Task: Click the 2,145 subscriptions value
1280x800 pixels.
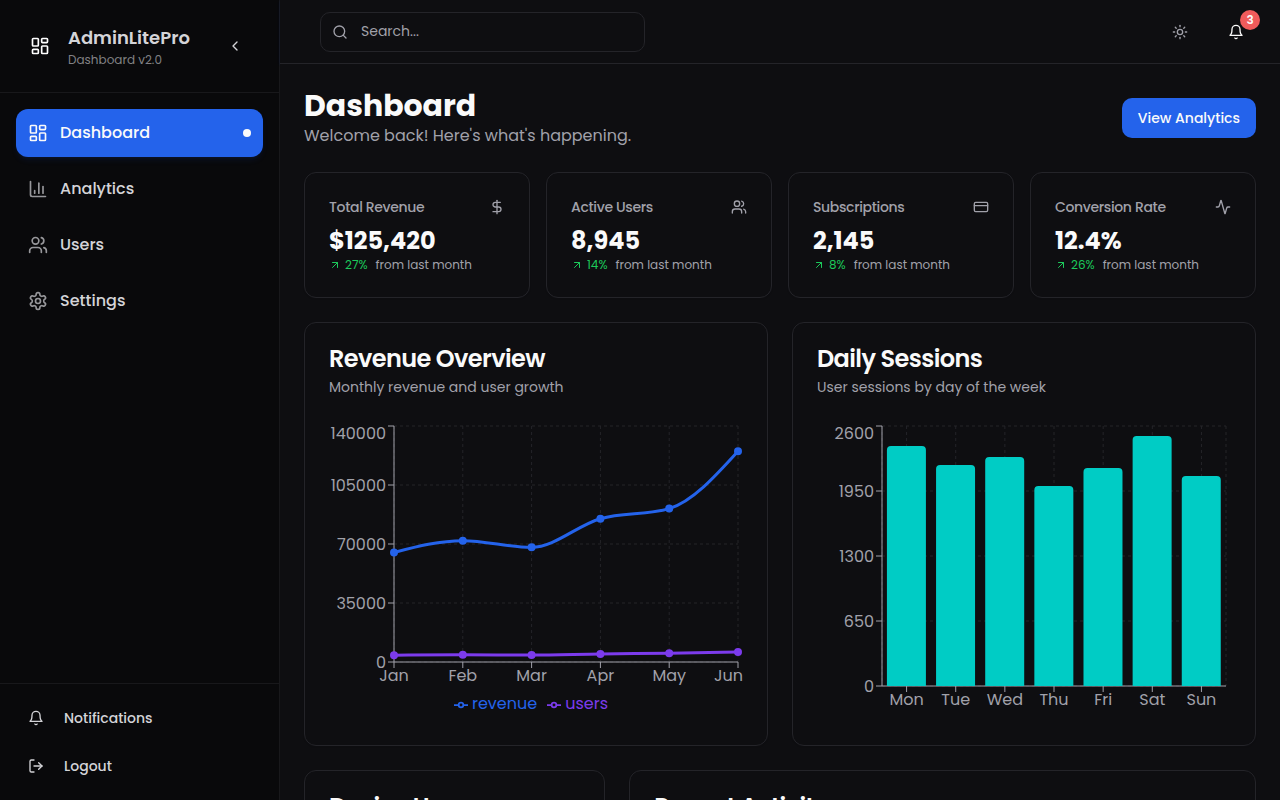Action: pyautogui.click(x=843, y=240)
